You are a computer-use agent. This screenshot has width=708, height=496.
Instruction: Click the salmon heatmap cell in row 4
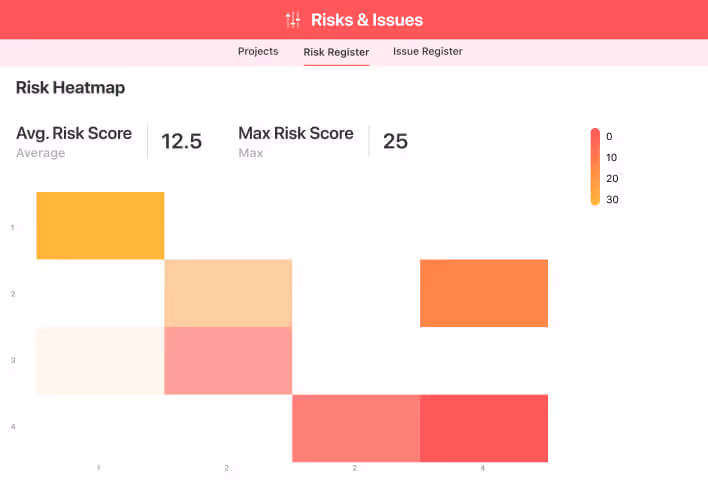coord(356,428)
